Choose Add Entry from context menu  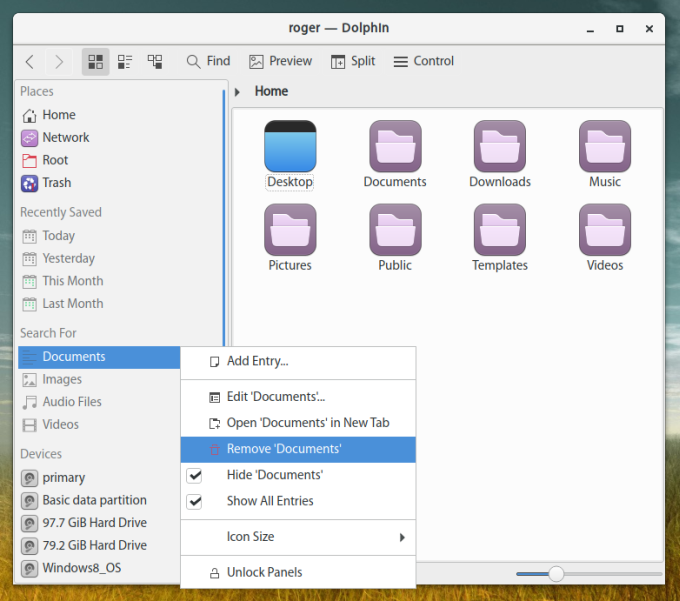tap(257, 361)
